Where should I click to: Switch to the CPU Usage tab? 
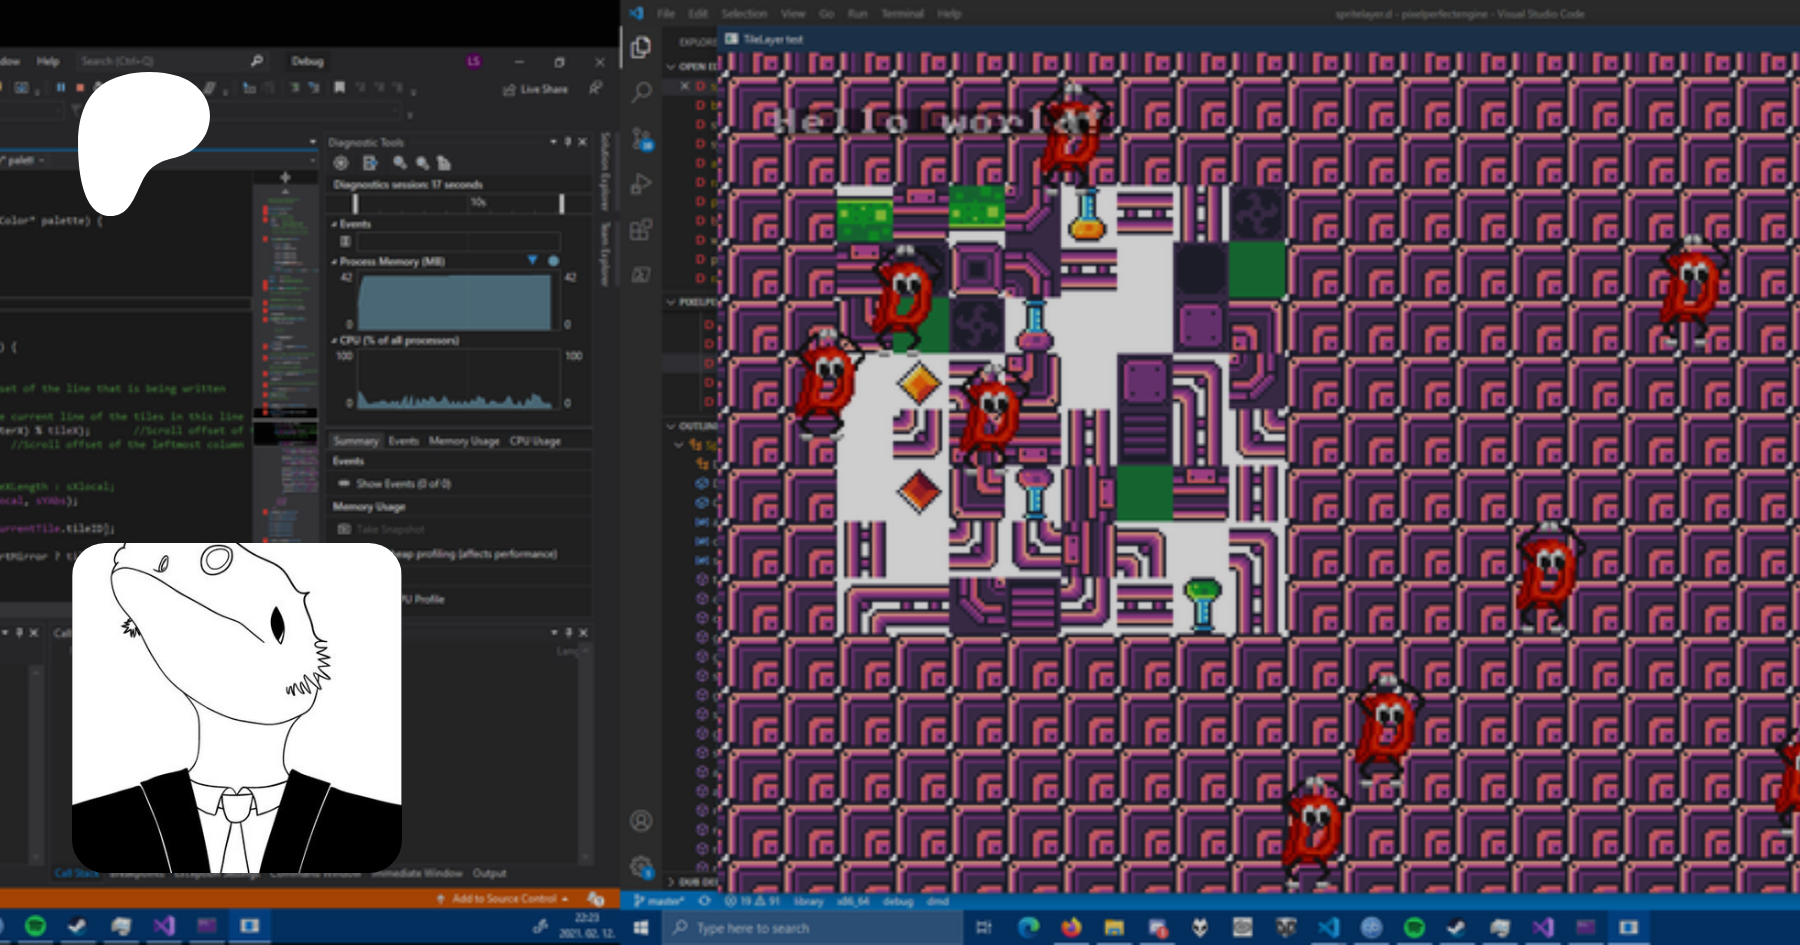click(x=535, y=441)
